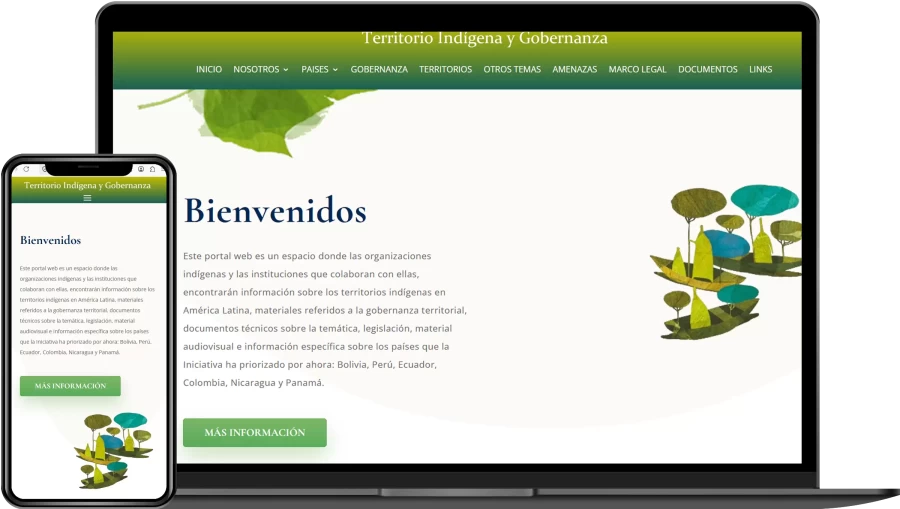This screenshot has width=900, height=509.
Task: Tap the hamburger menu icon on the phone
Action: tap(87, 198)
